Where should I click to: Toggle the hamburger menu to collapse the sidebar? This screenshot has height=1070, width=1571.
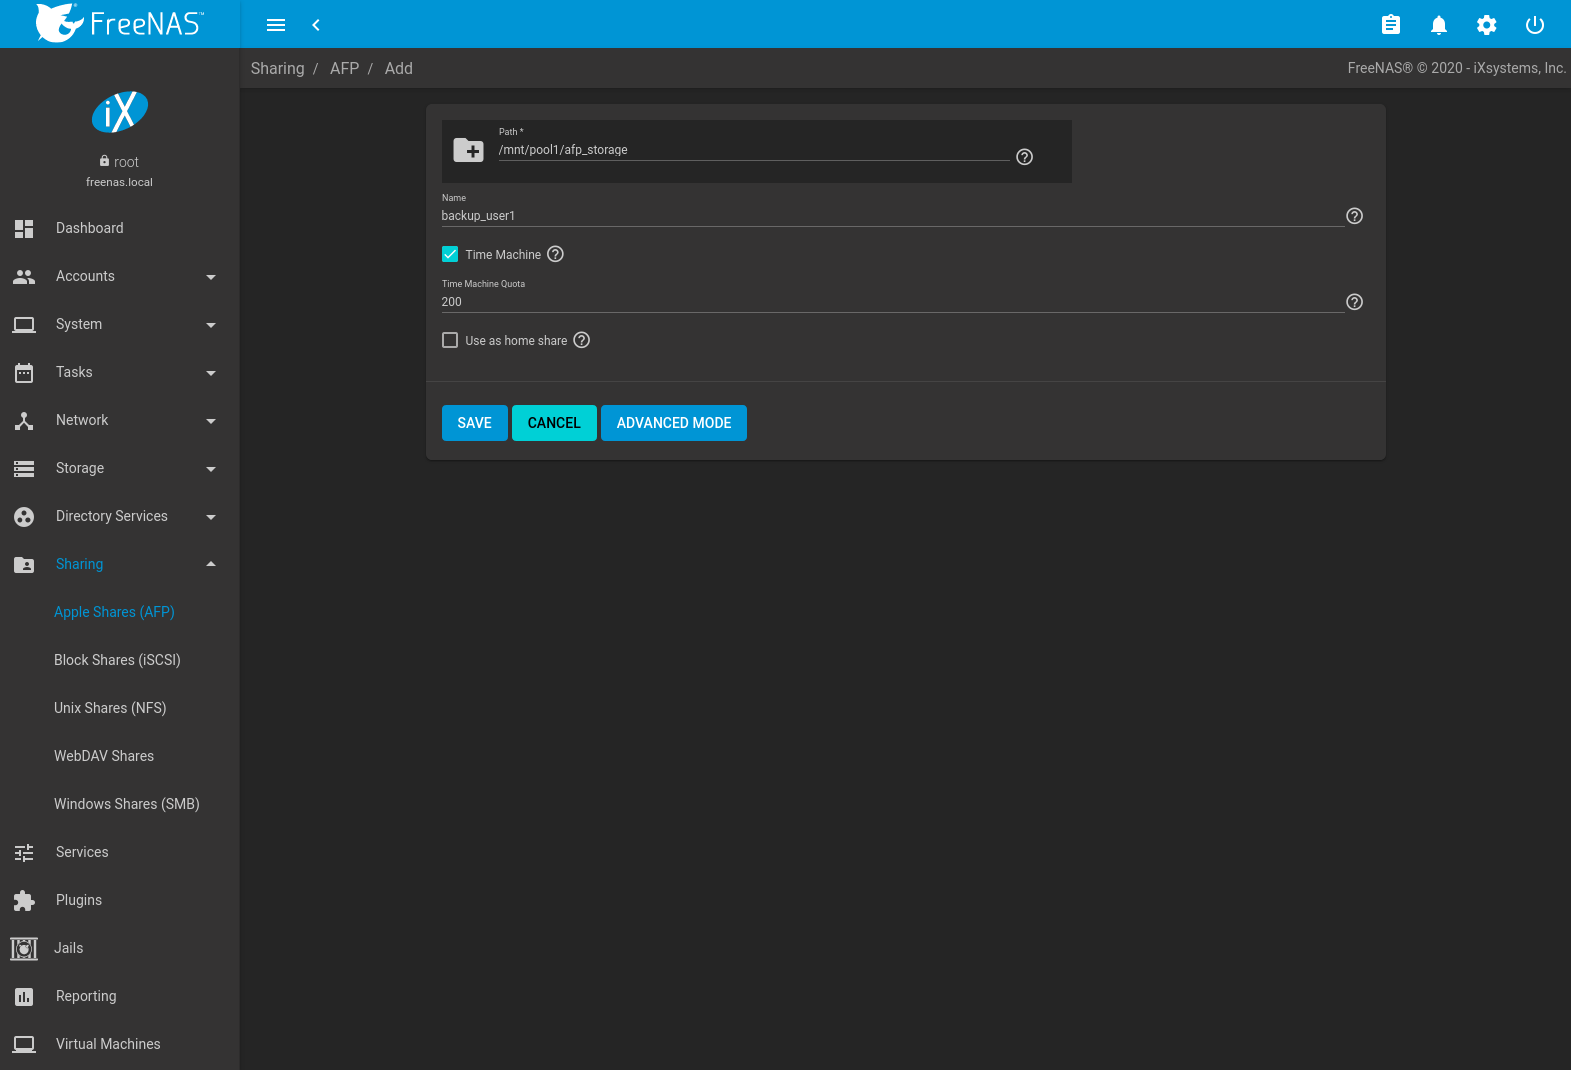click(276, 25)
